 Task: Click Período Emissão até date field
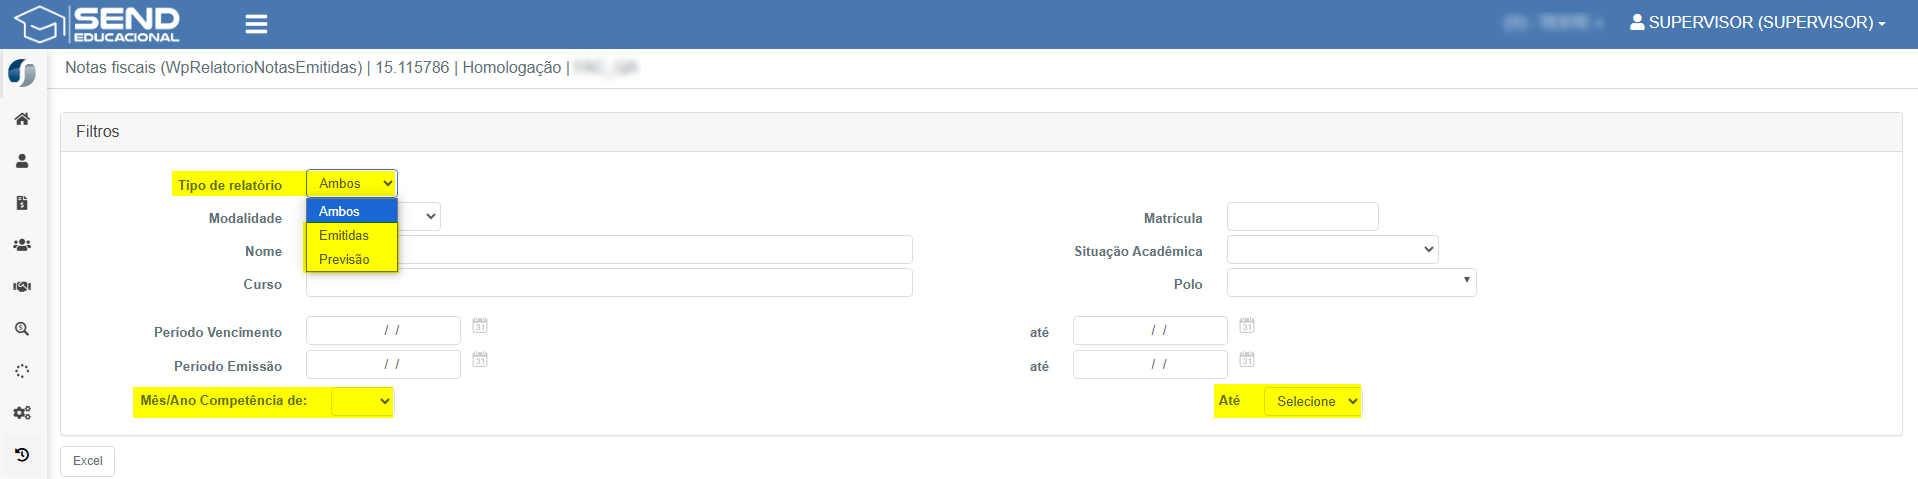coord(1150,364)
